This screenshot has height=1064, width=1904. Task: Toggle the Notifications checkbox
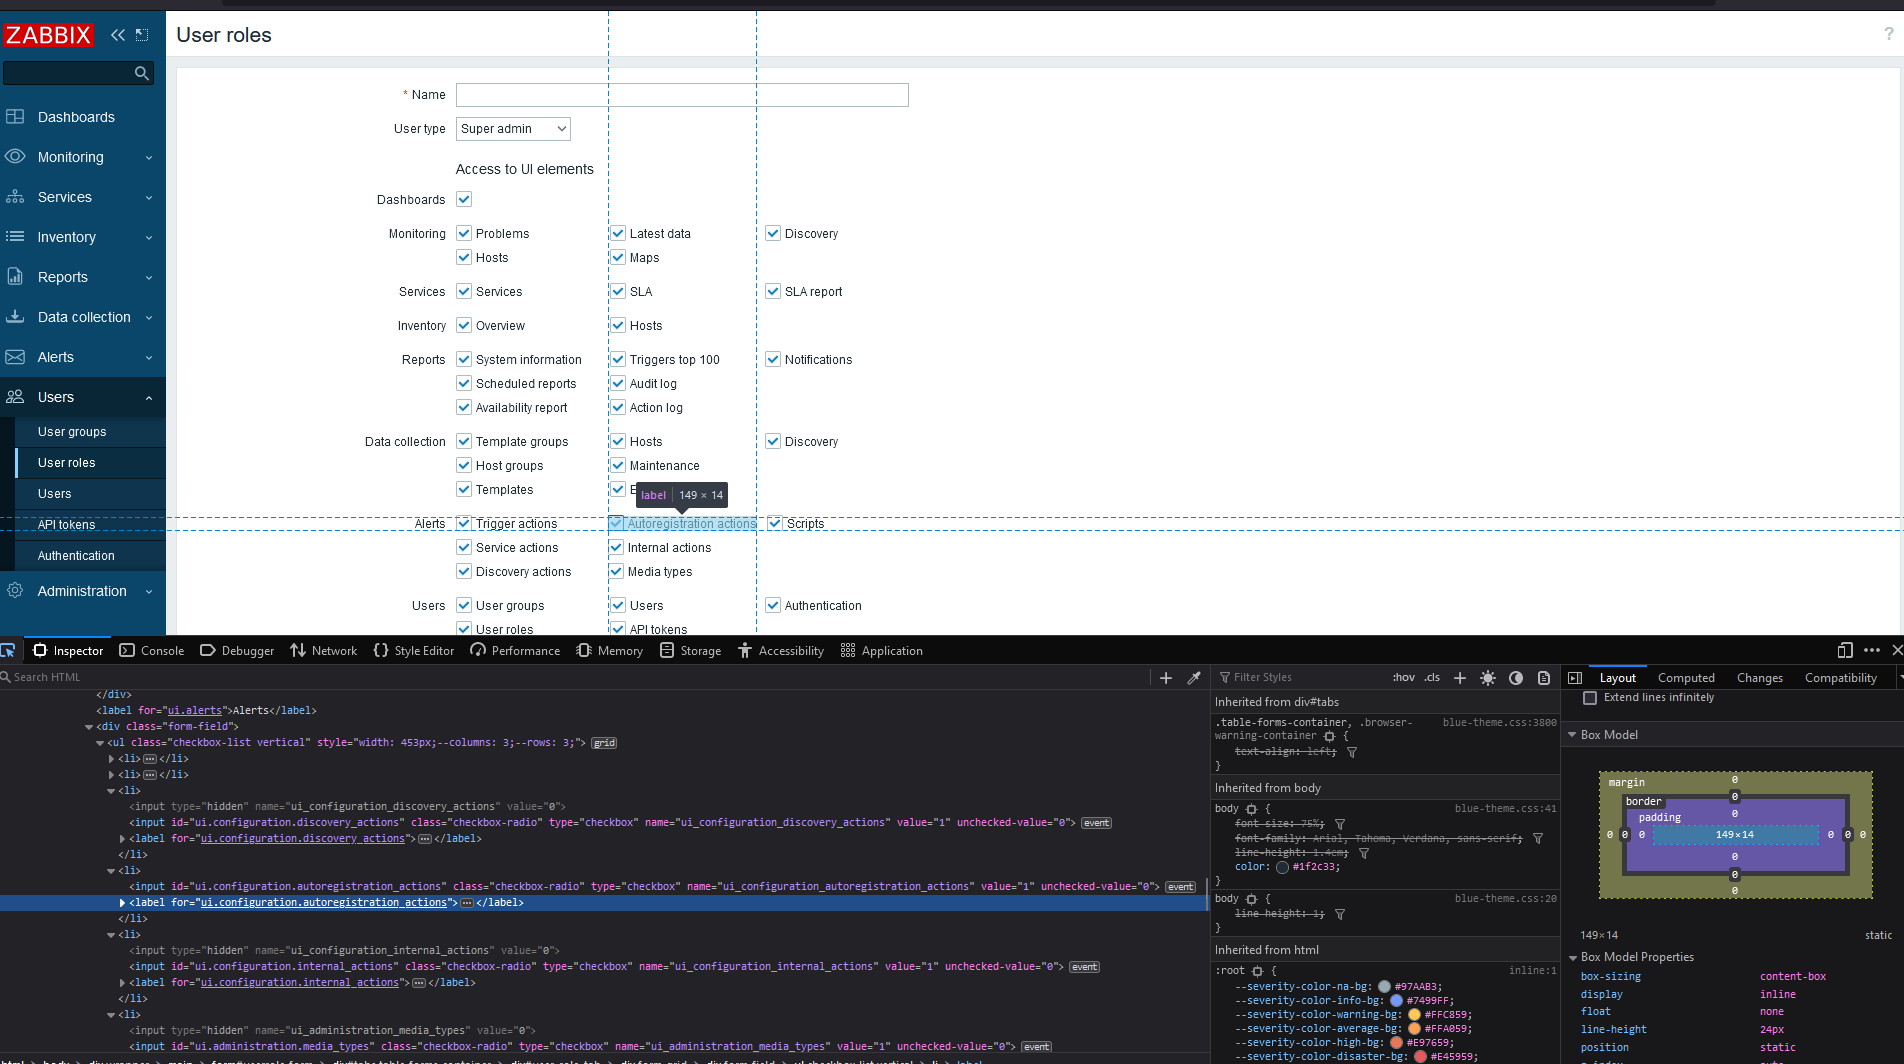tap(773, 359)
